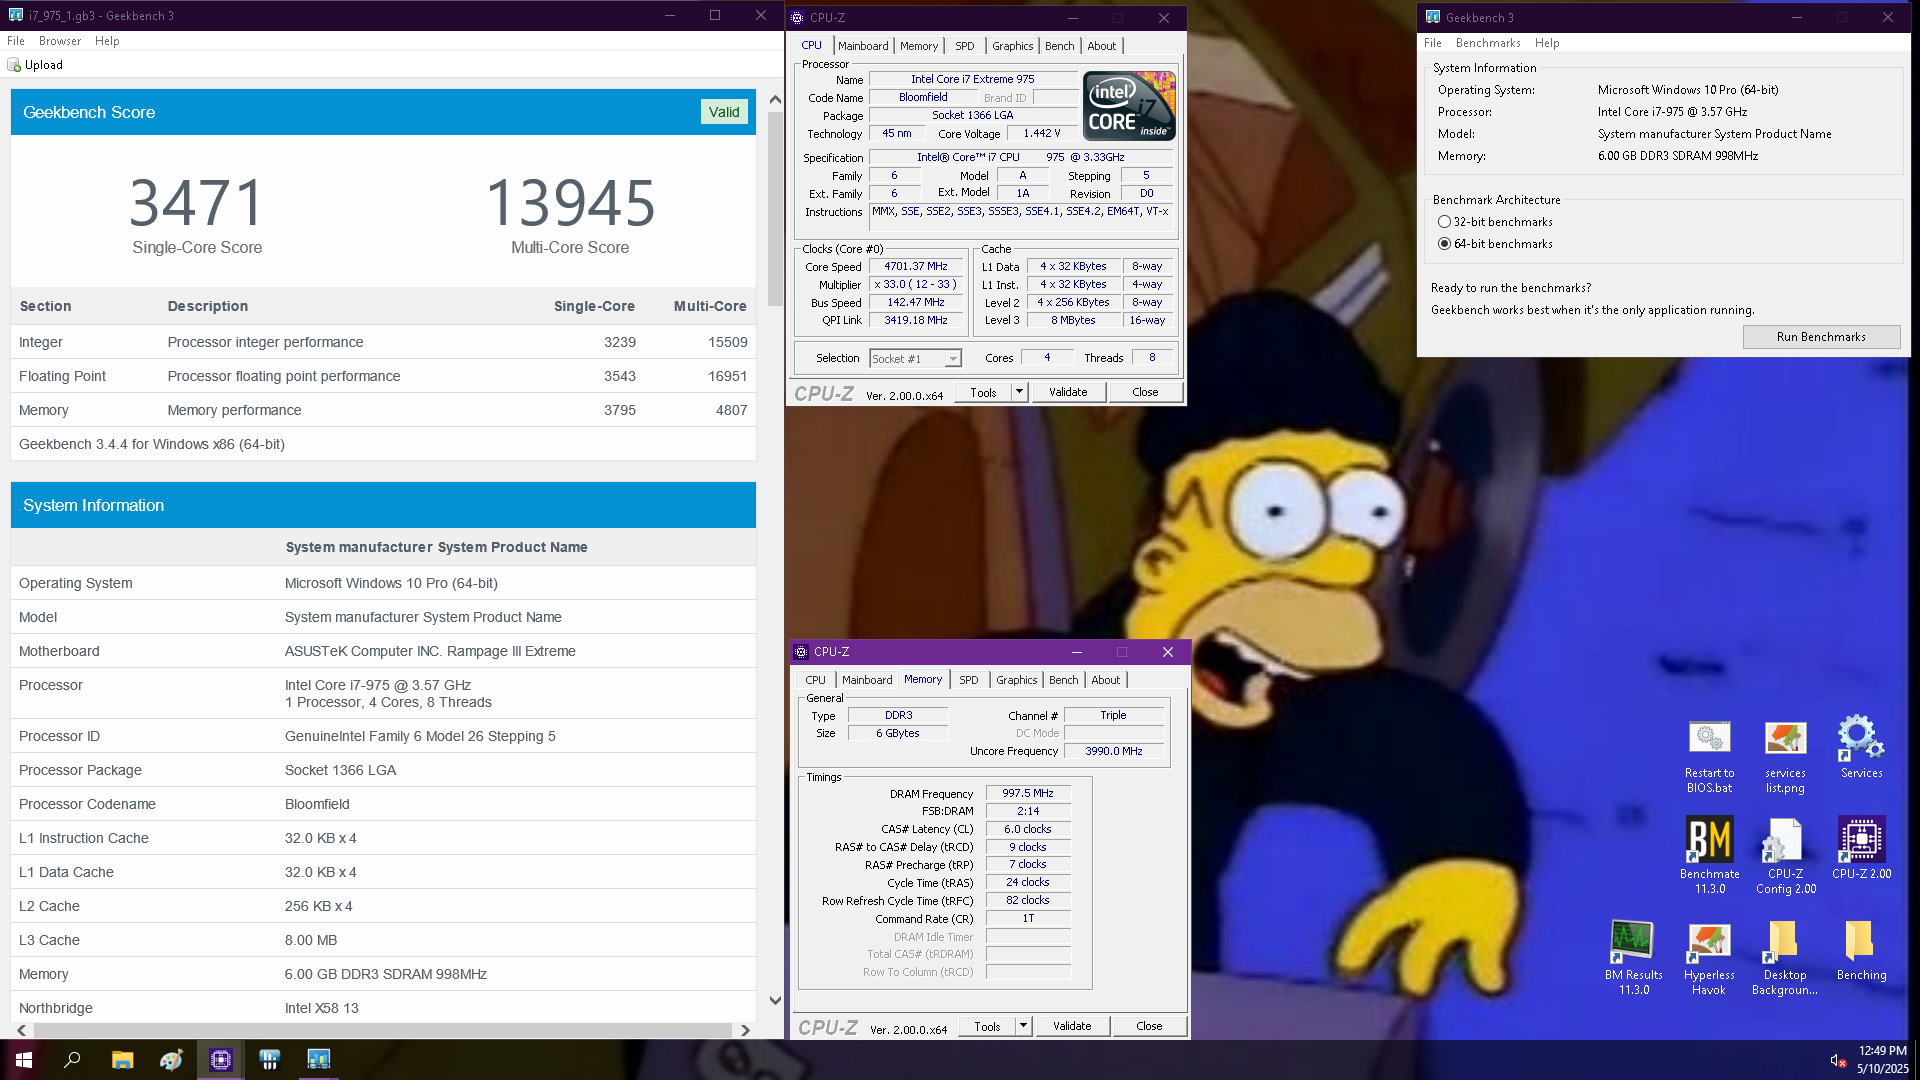Click Core Voltage value 1.442 V

point(1041,133)
